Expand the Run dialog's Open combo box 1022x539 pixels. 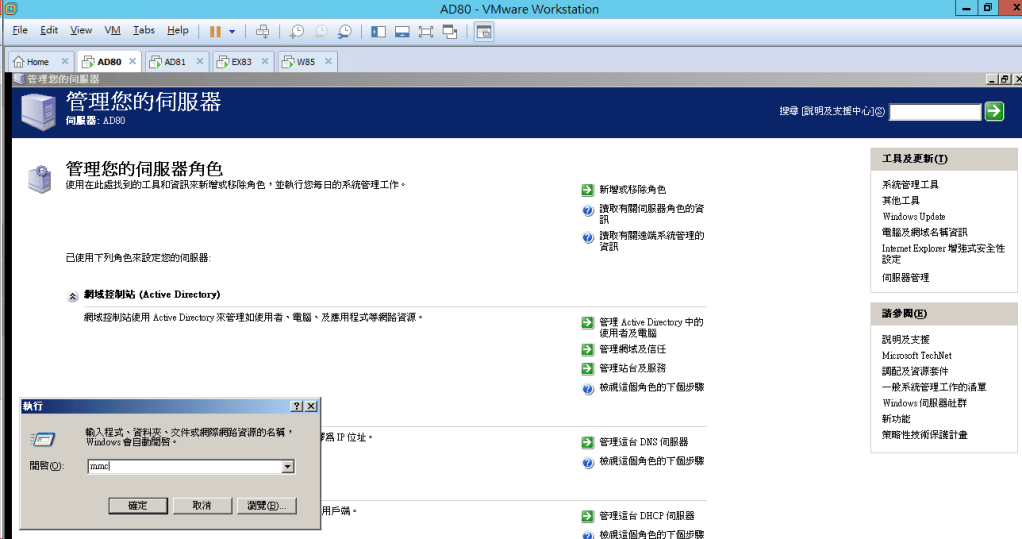point(288,467)
